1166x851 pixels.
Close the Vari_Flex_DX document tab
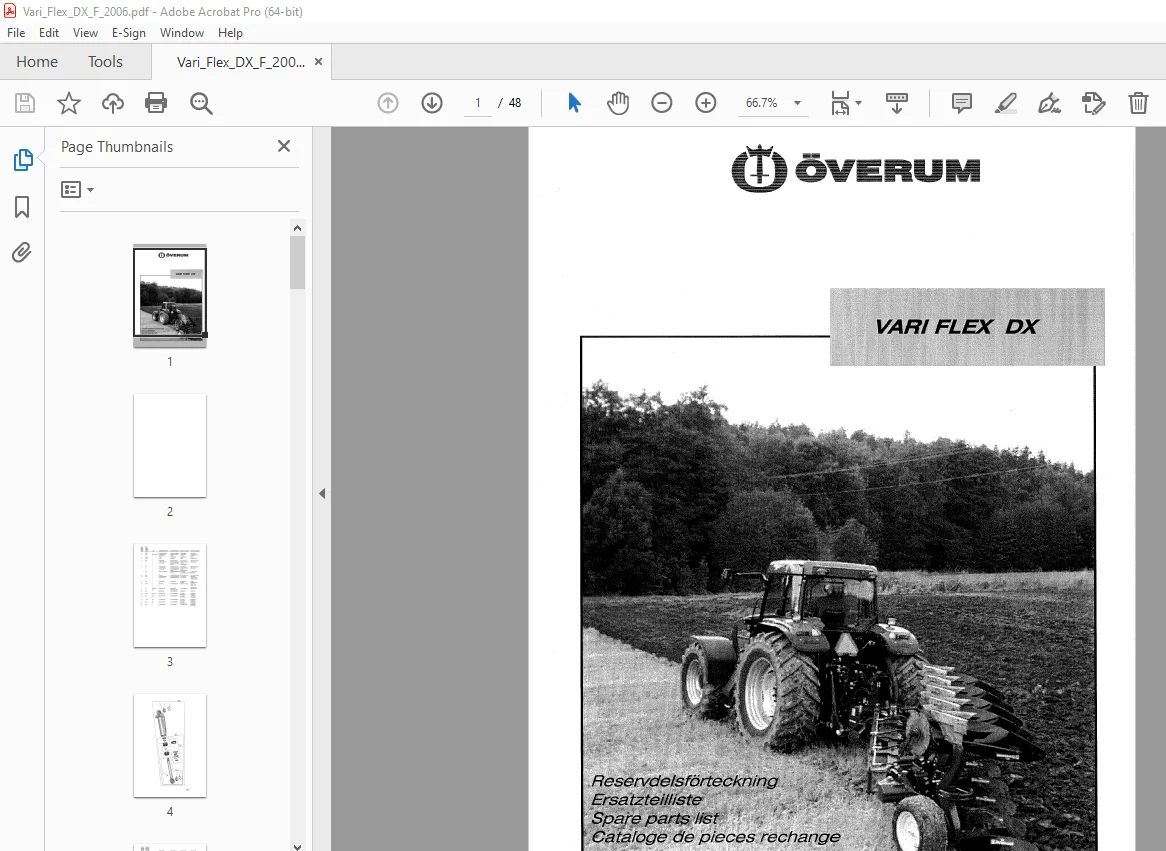(x=318, y=62)
